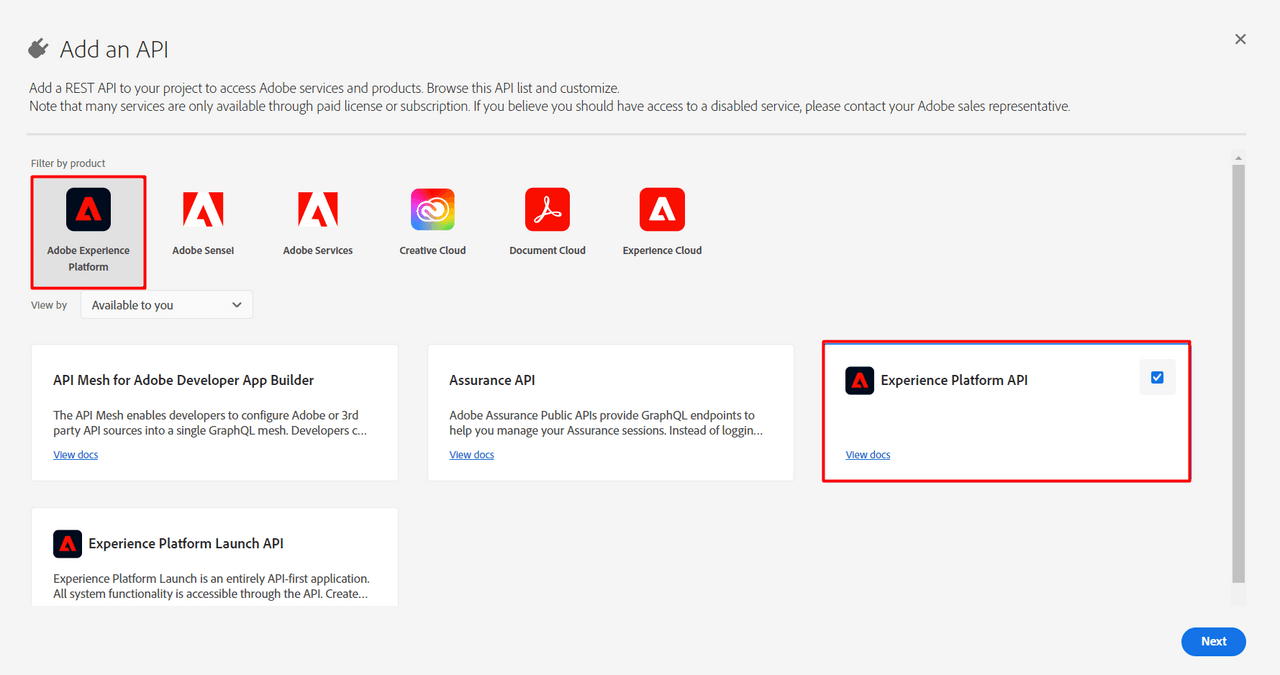Click the Next button

(x=1213, y=642)
